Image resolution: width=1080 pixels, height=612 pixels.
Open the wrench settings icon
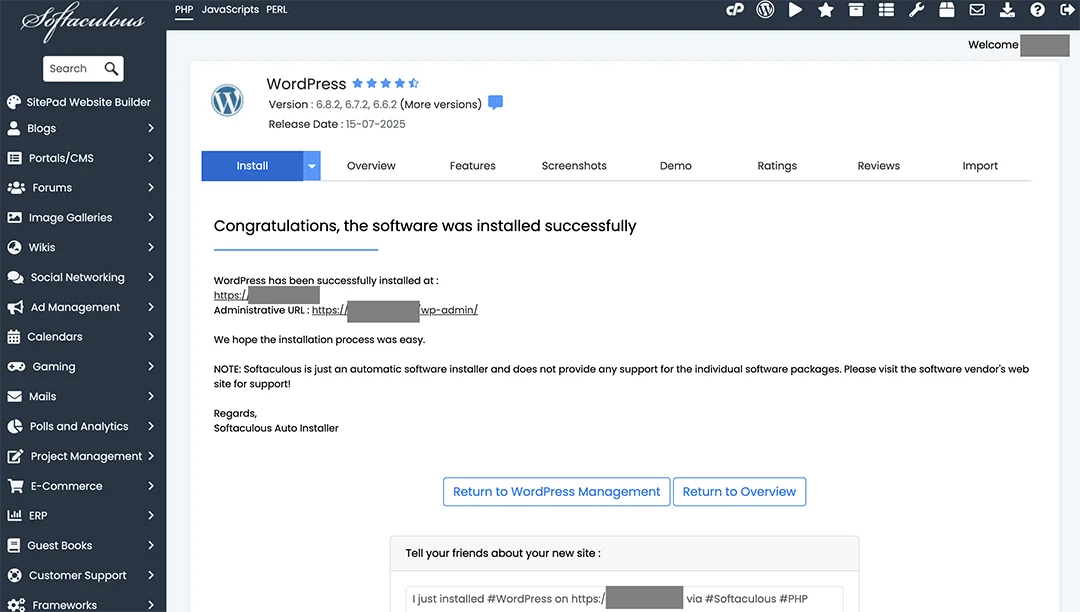pos(917,10)
